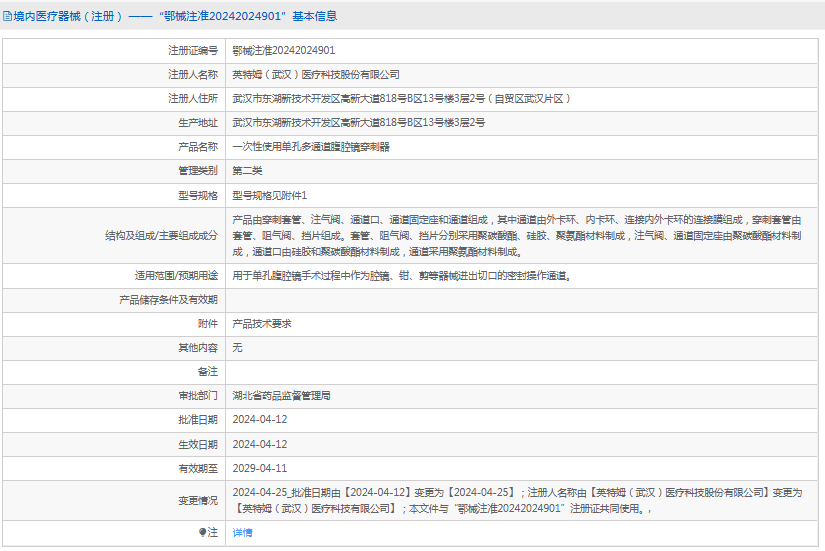Click the 批准日期 label
Image resolution: width=825 pixels, height=551 pixels.
click(198, 420)
